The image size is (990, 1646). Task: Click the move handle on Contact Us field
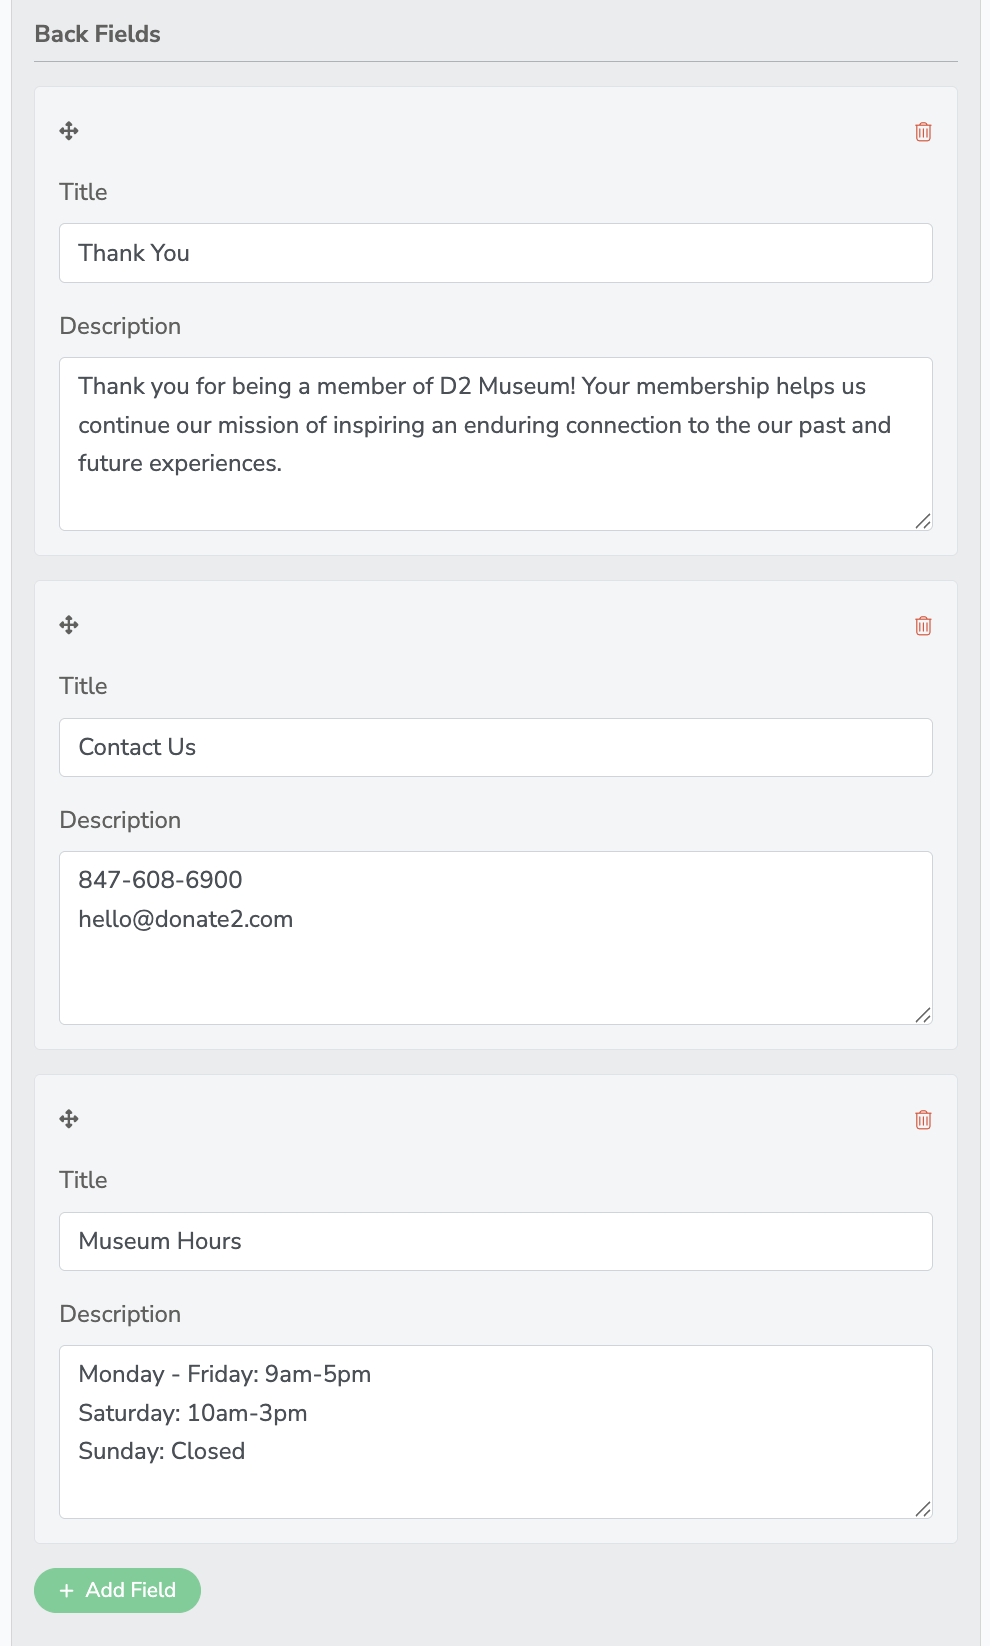(x=69, y=625)
